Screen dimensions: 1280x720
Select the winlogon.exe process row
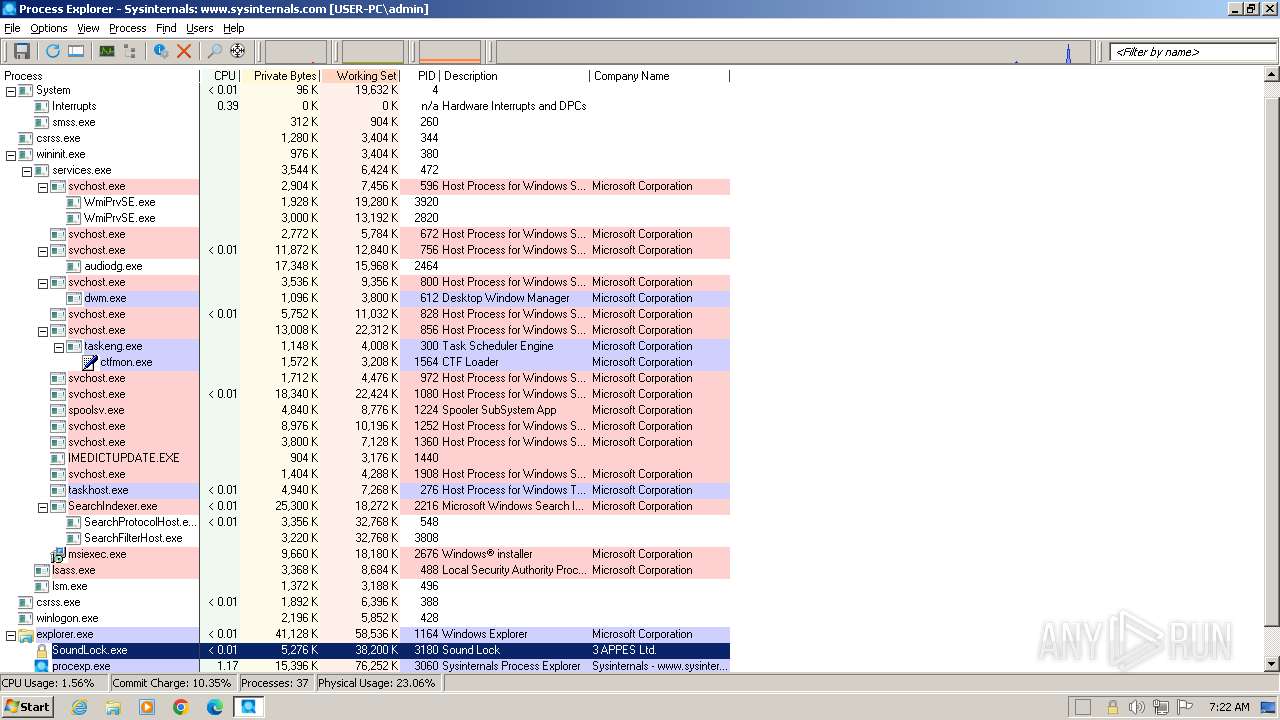[365, 618]
